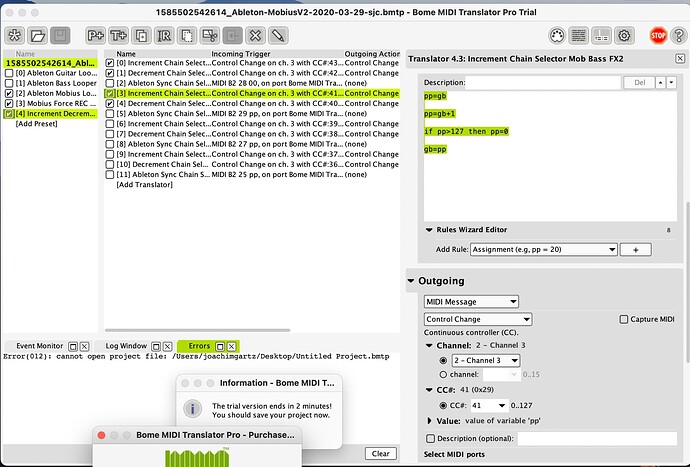
Task: Collapse the Channel section triangle
Action: (429, 346)
